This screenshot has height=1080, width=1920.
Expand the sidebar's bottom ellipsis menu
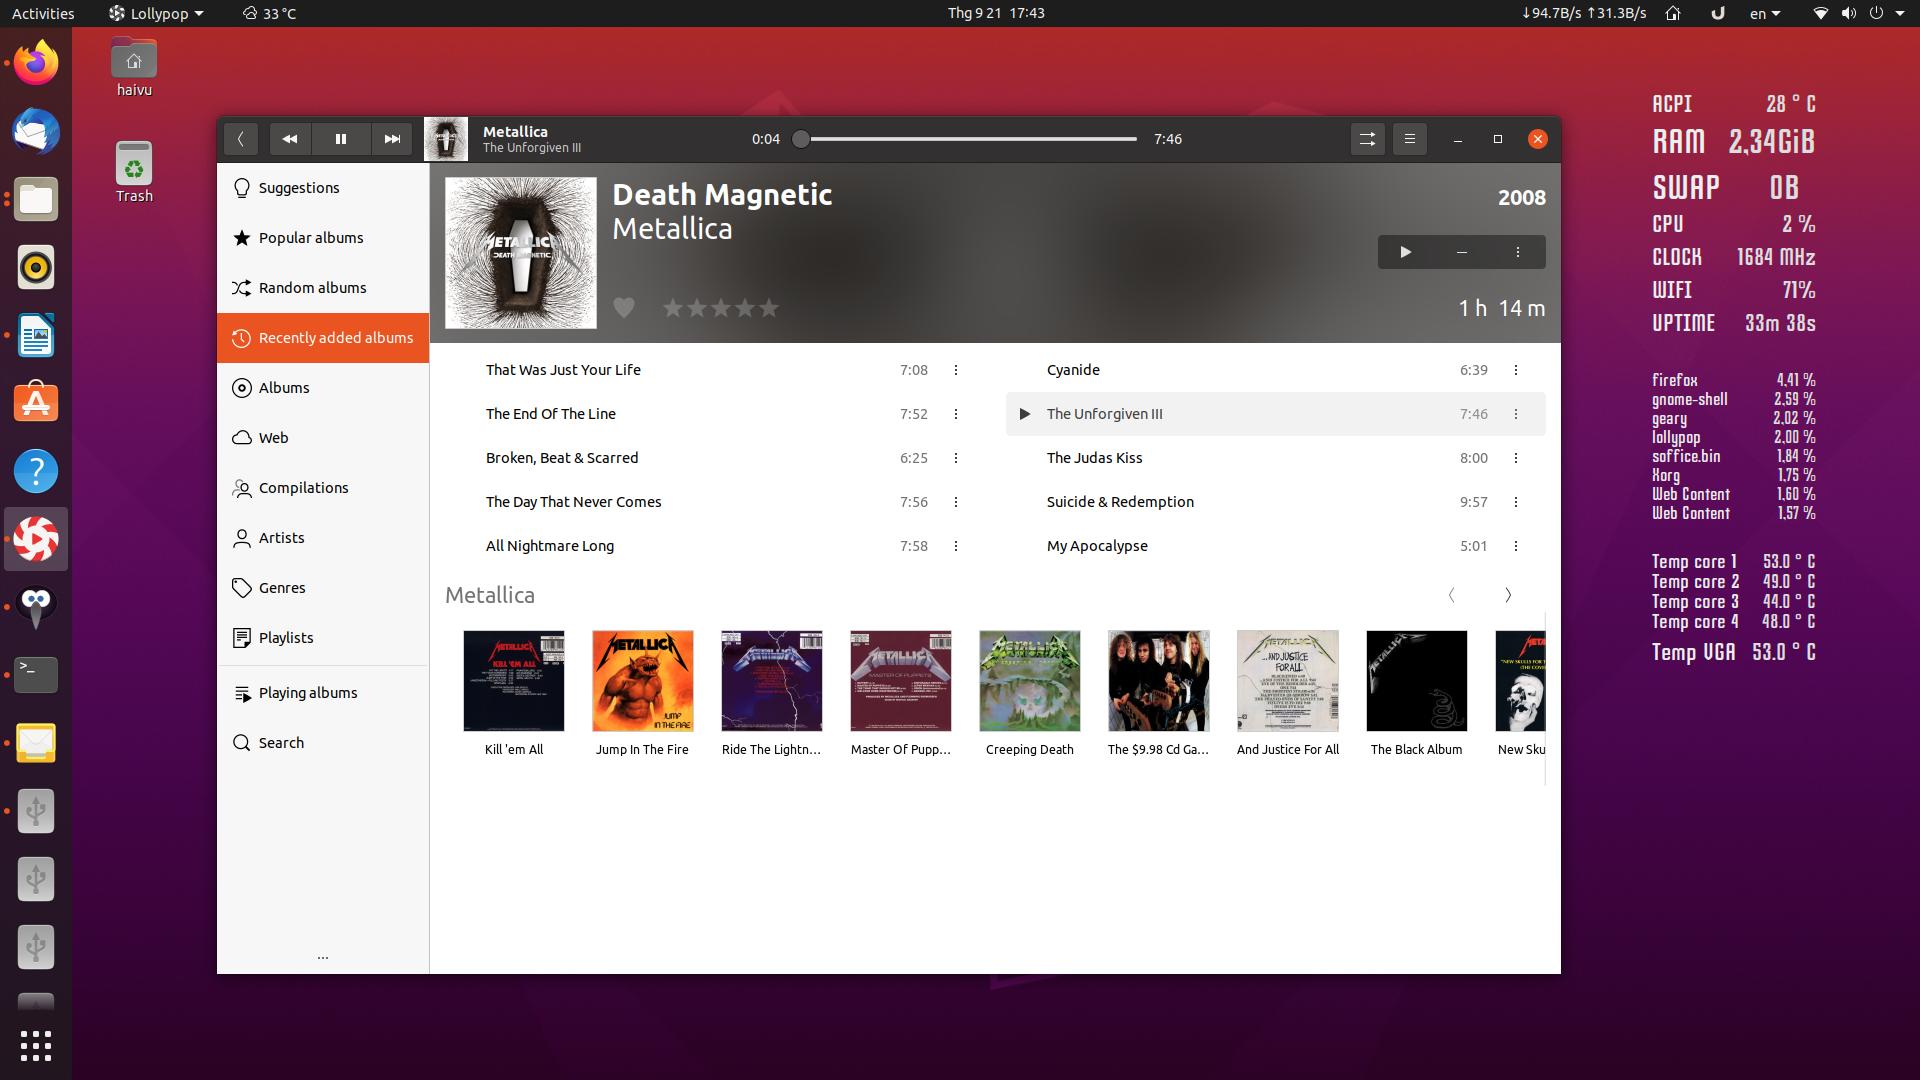[x=323, y=957]
